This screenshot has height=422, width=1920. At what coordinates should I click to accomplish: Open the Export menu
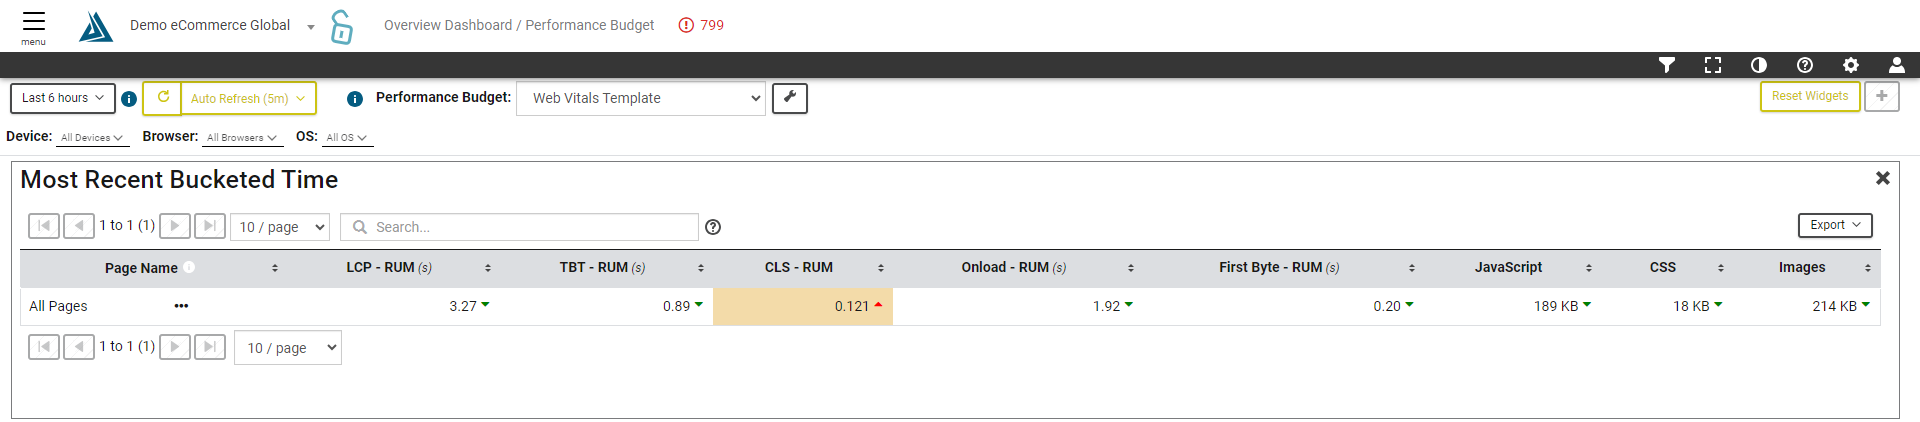[1835, 225]
